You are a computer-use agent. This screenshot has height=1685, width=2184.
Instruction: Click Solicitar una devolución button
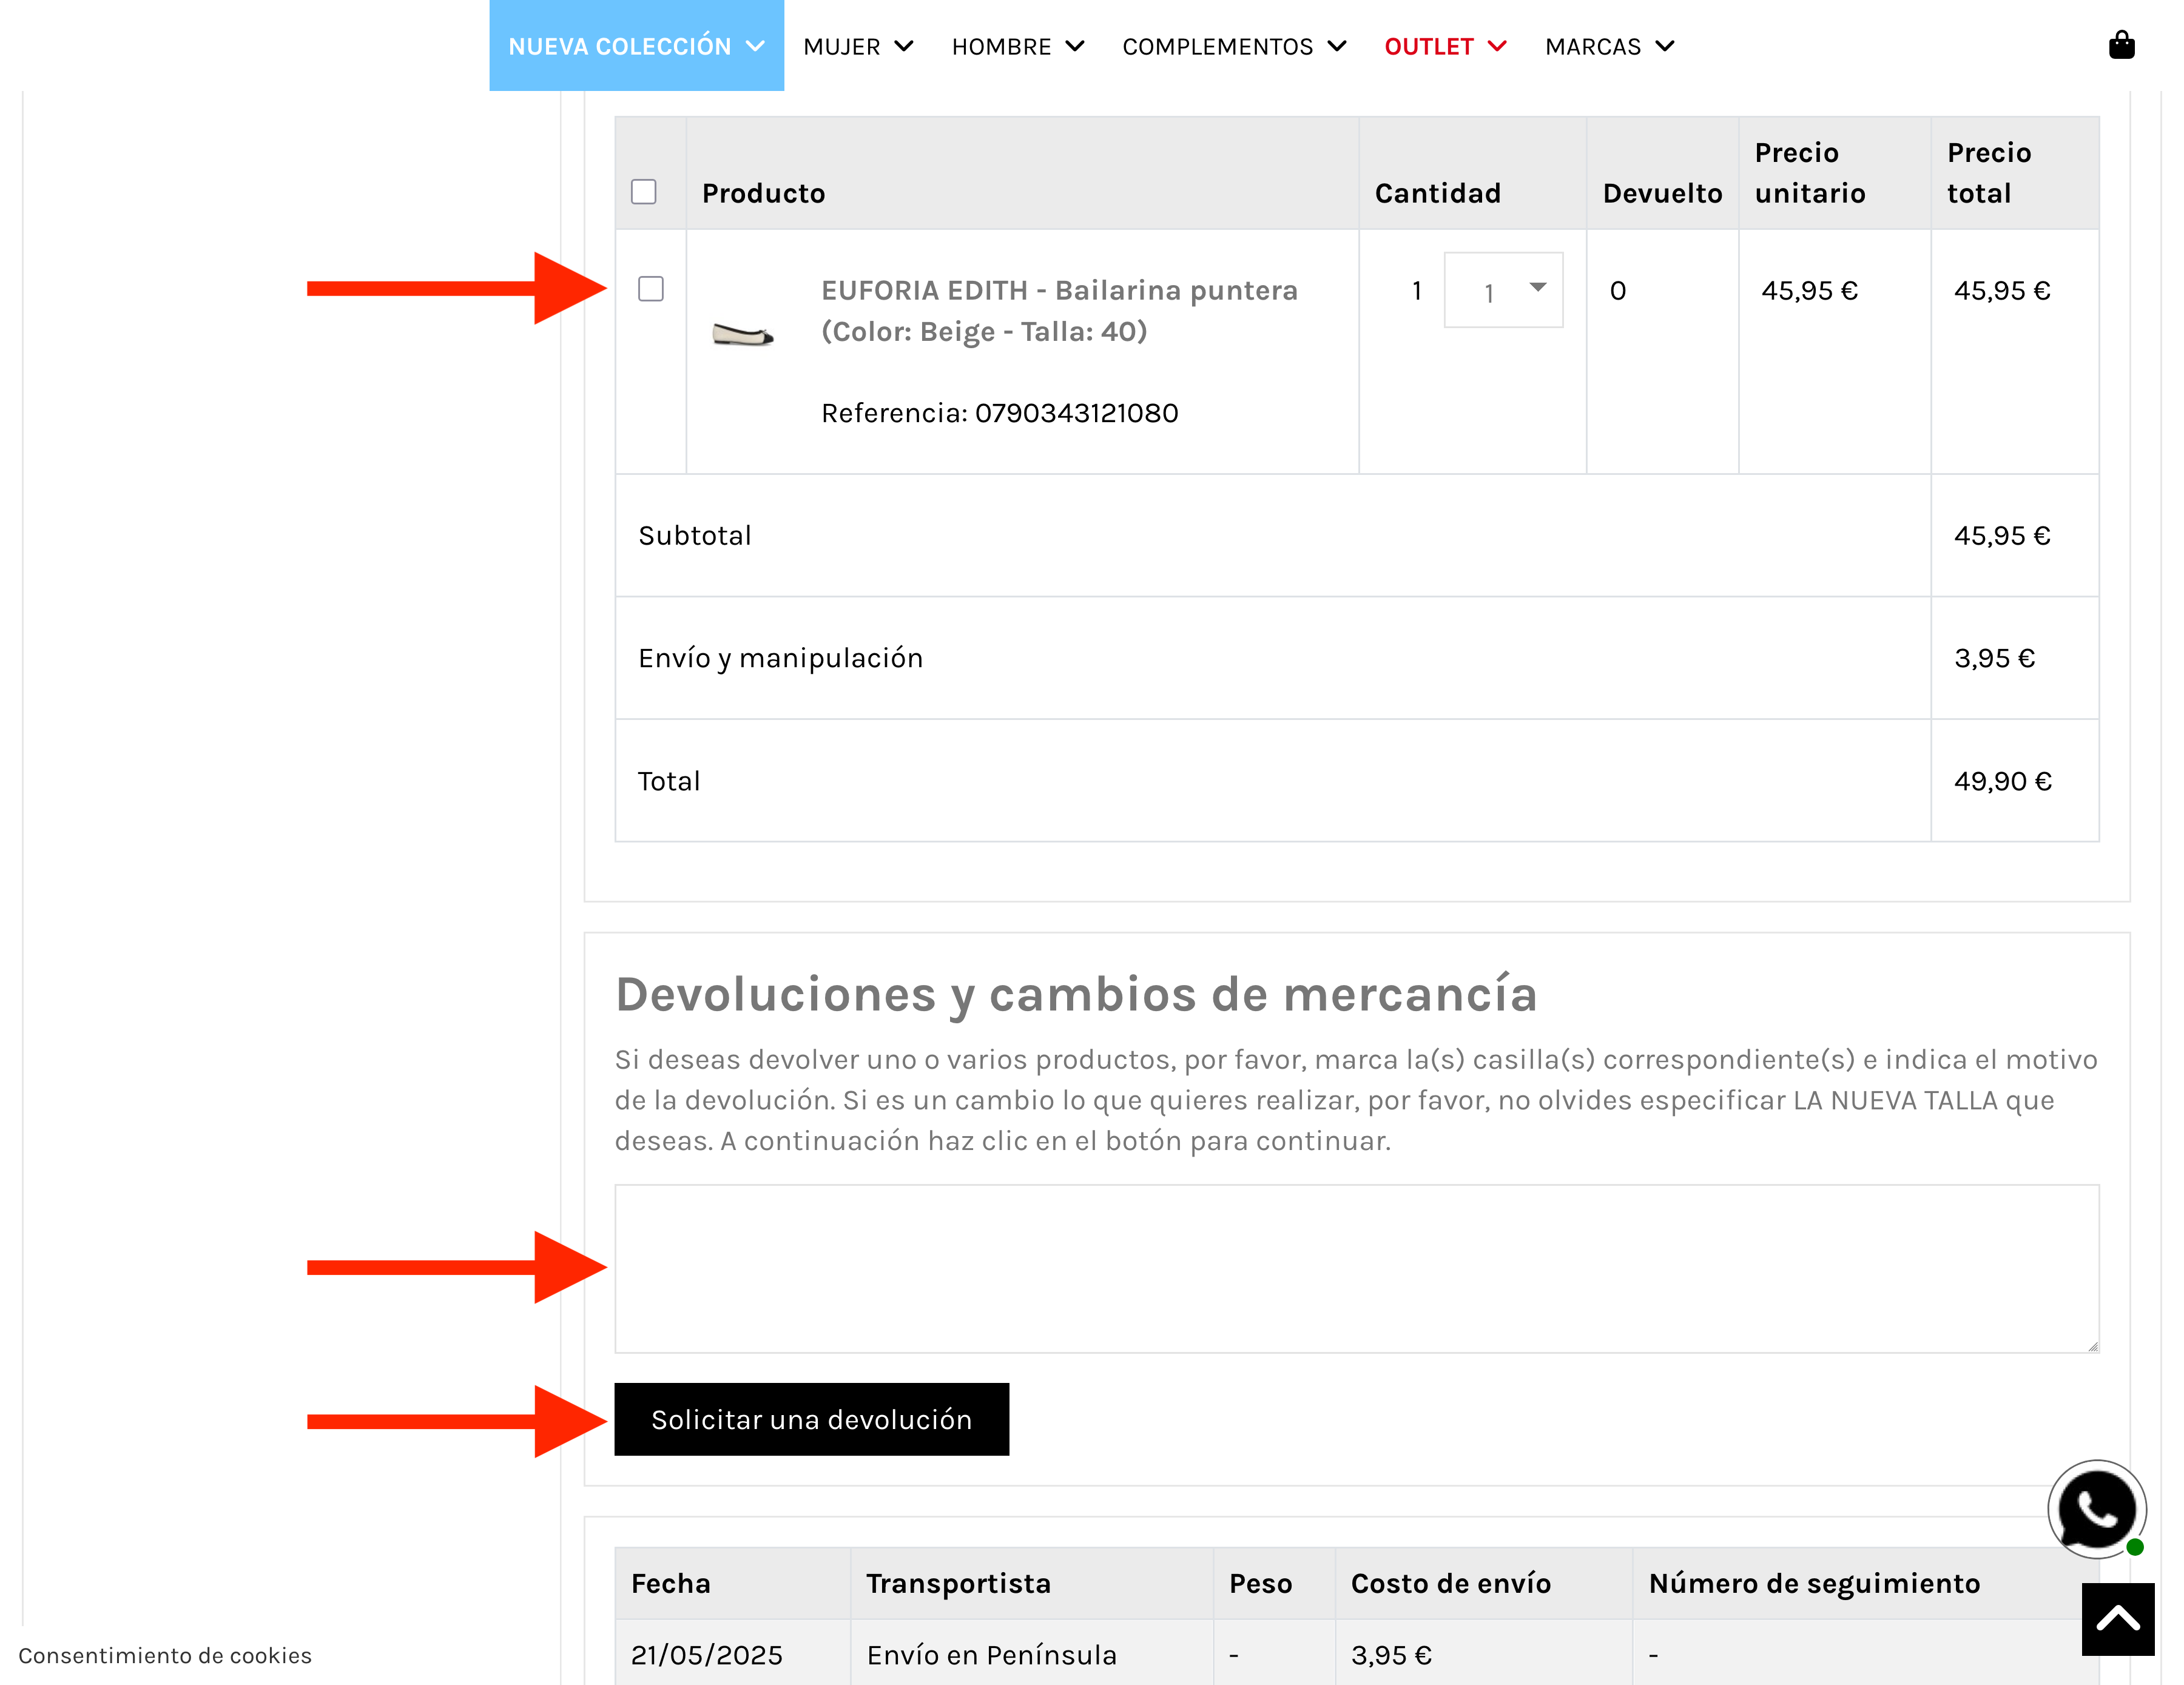coord(811,1419)
